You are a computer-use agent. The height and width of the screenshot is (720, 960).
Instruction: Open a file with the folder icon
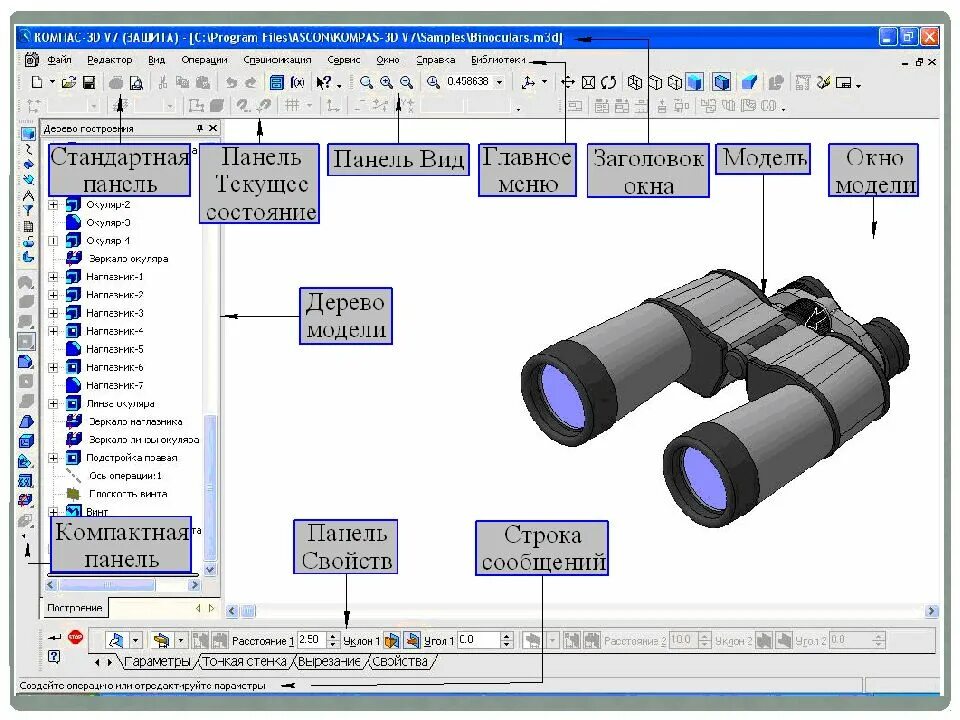69,82
